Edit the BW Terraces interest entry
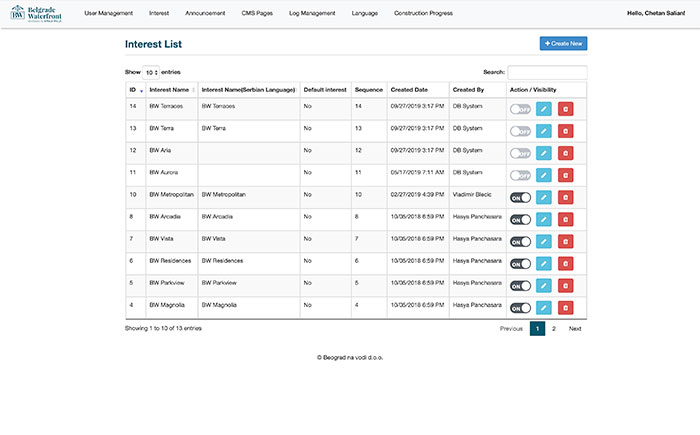Screen dimensions: 700x435 point(543,109)
